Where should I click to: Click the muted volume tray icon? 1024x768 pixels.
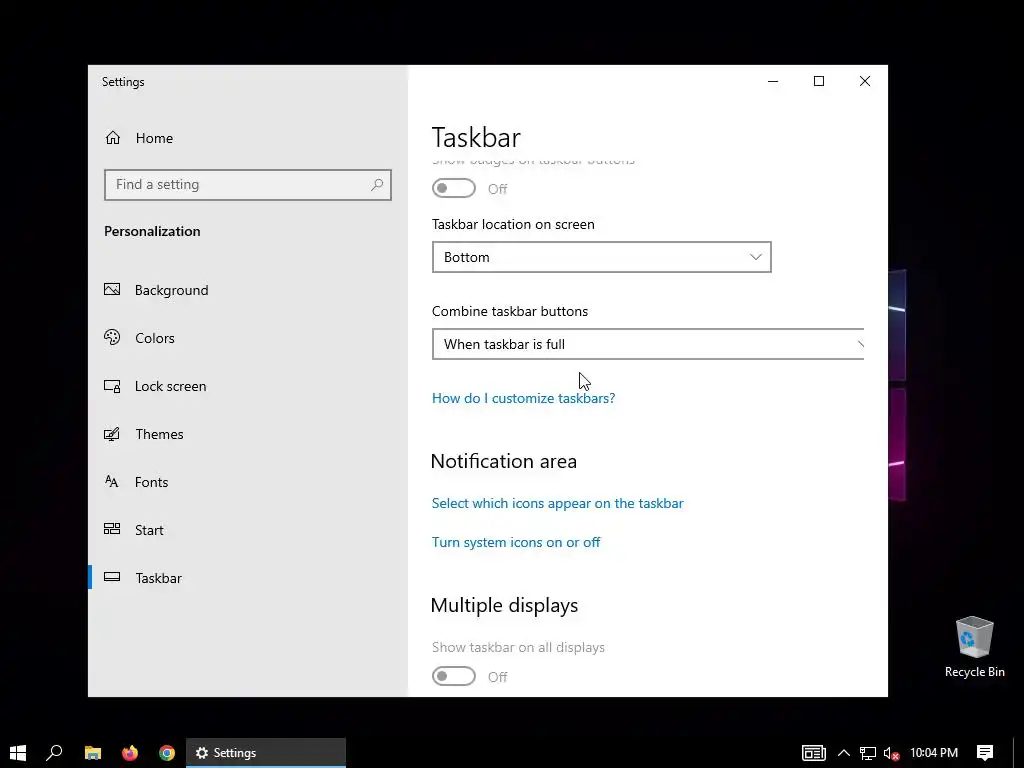(891, 753)
